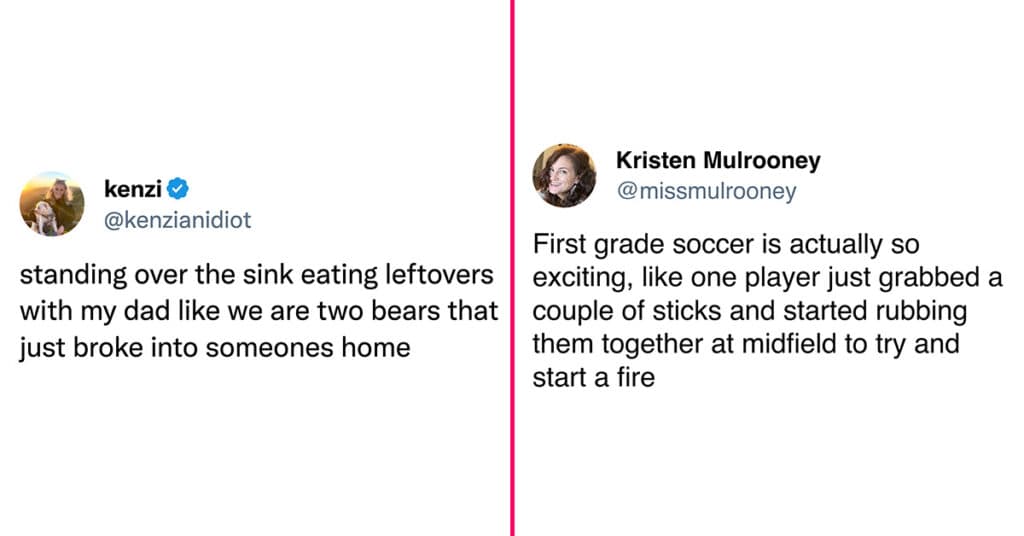Click the line 'standing over the sink eating leftovers'

click(x=257, y=275)
